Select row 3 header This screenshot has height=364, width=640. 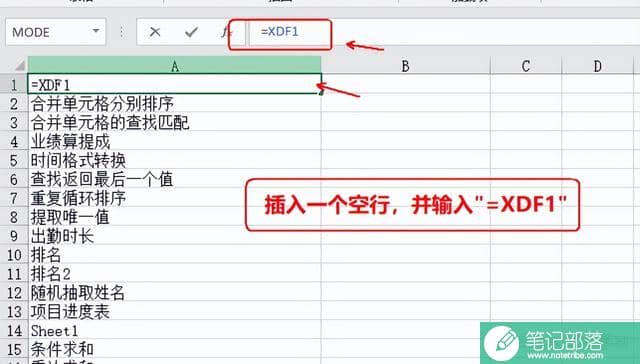pos(14,122)
